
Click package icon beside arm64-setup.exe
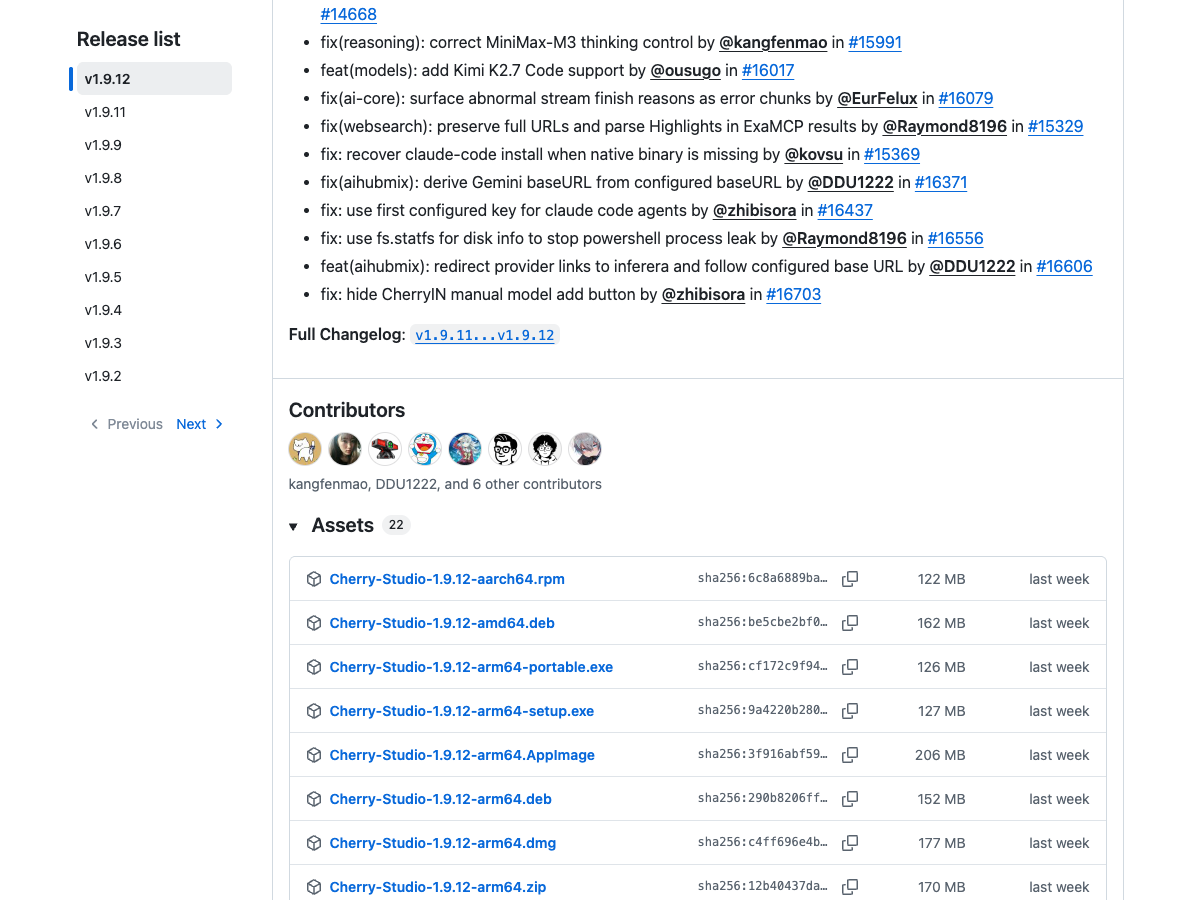pos(314,711)
